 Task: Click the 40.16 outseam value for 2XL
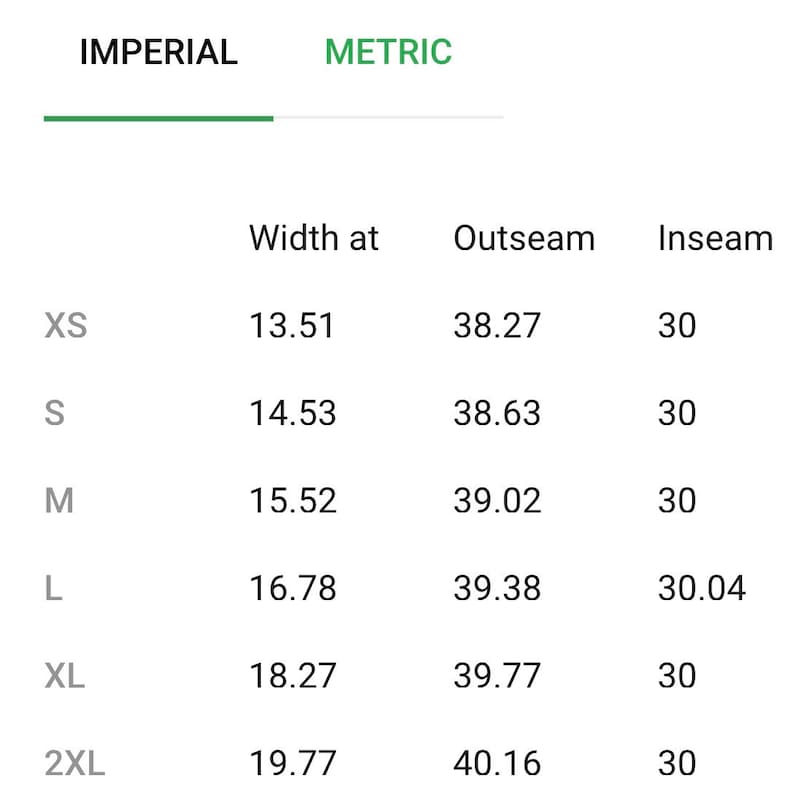497,763
